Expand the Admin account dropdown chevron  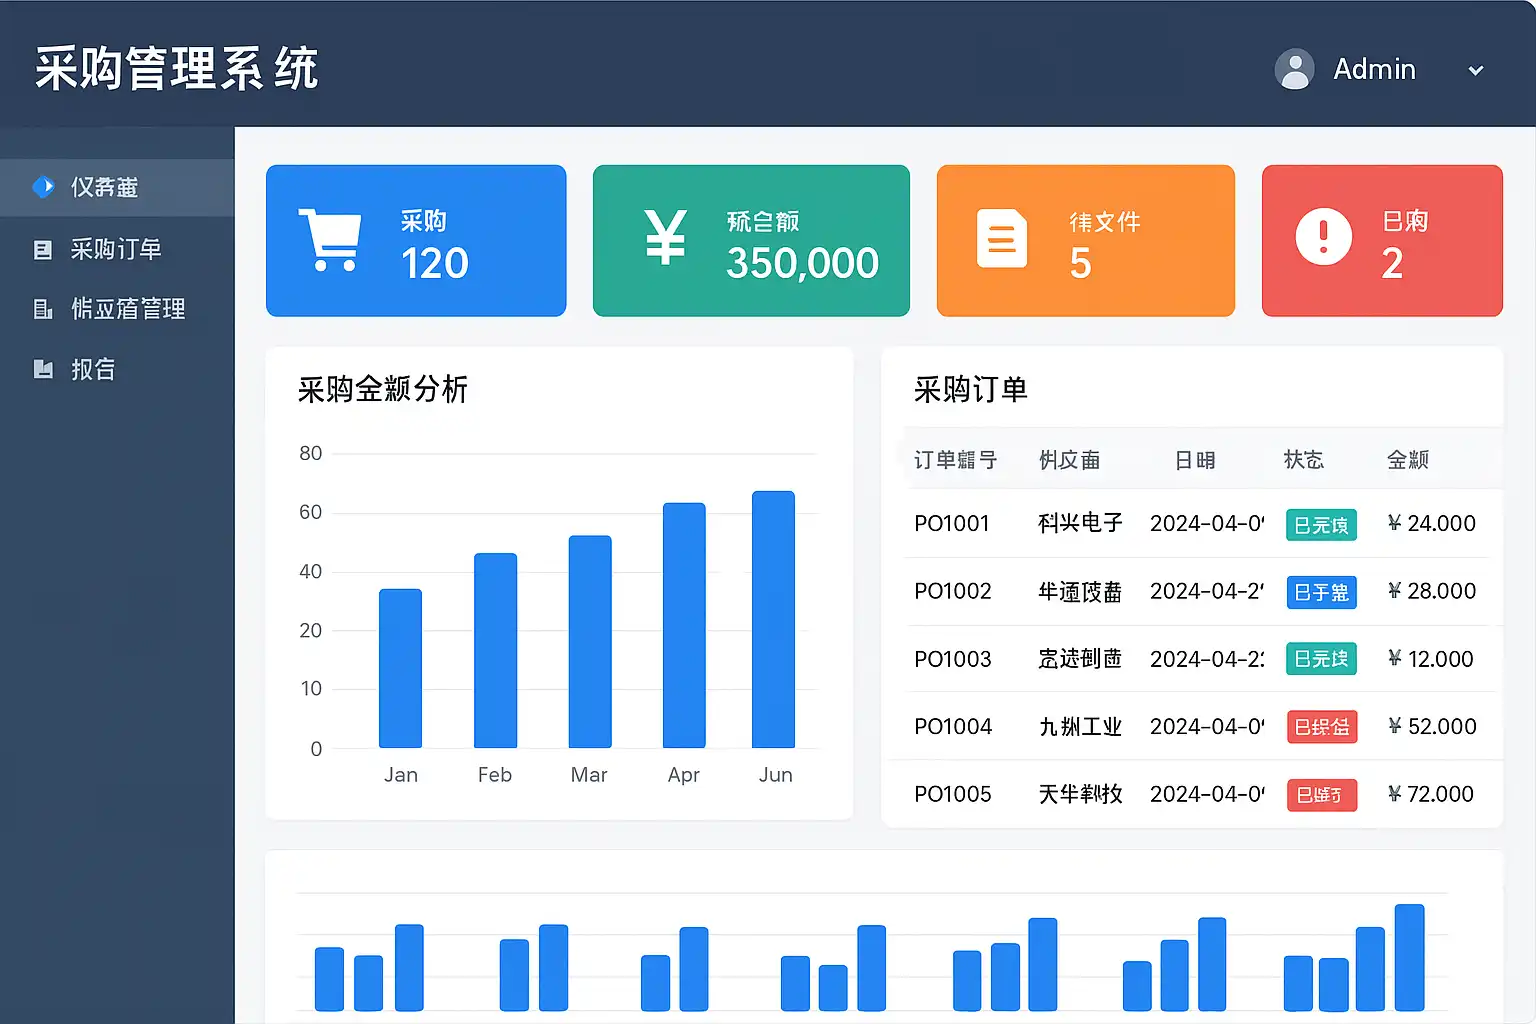pos(1475,70)
